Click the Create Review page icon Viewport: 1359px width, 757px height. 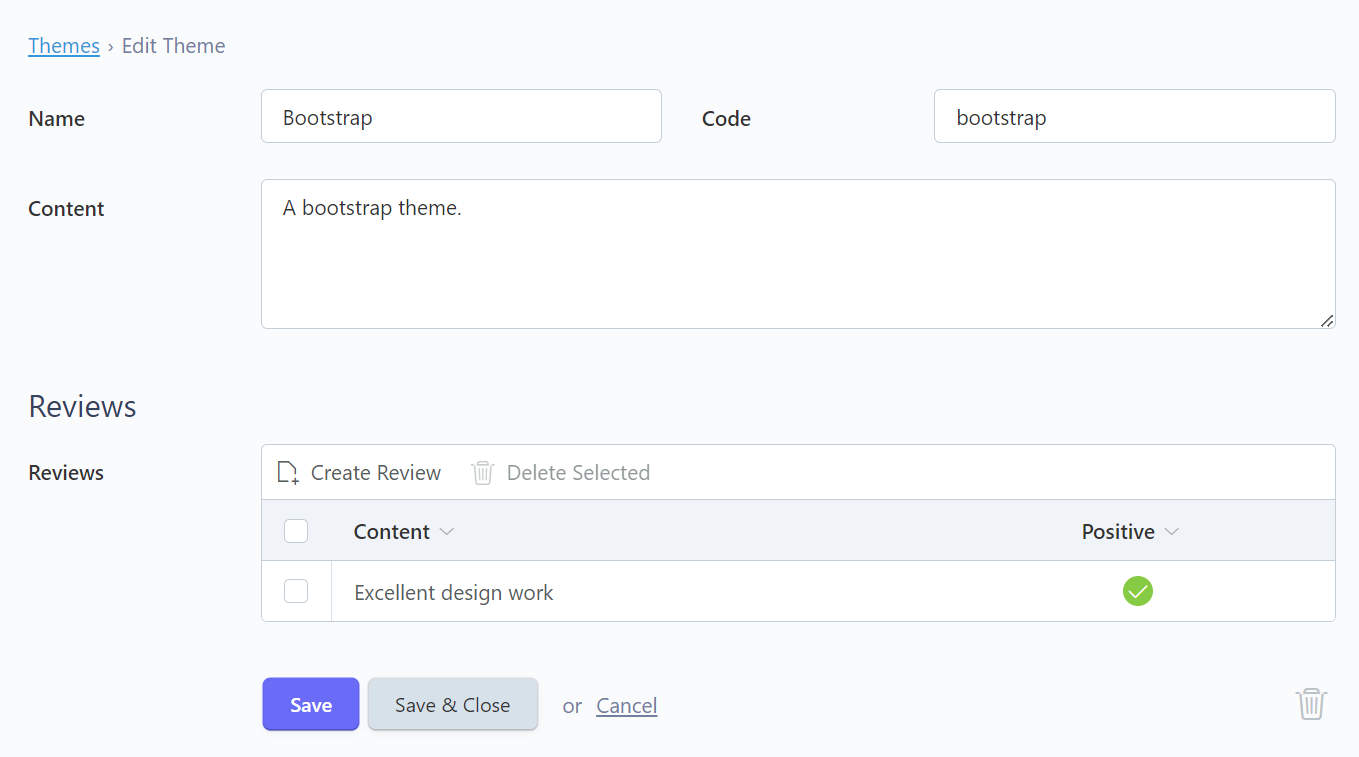click(x=288, y=473)
